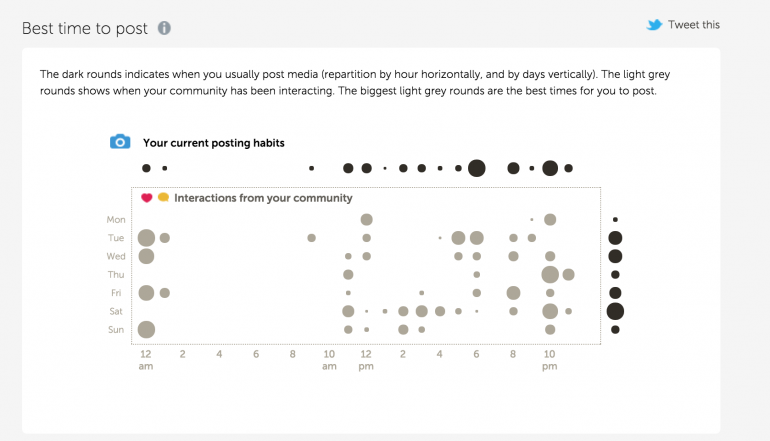Select the large grey bubble for Tue 12 am
The width and height of the screenshot is (770, 441).
click(x=146, y=238)
